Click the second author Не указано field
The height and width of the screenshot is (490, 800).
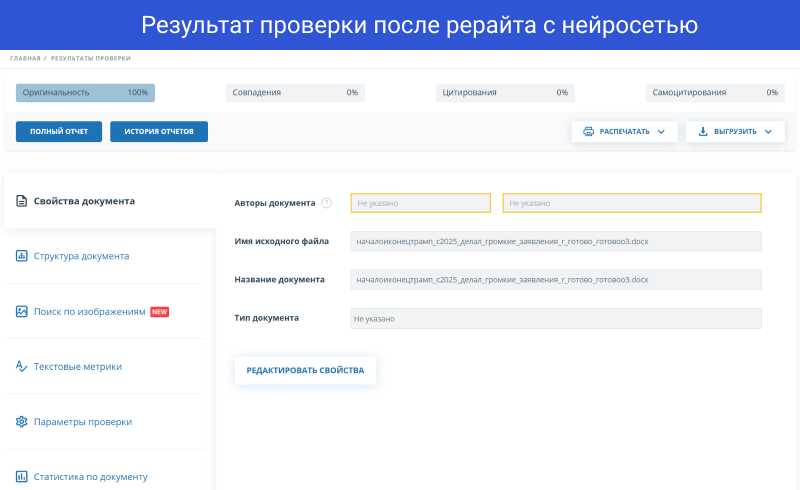[x=632, y=203]
